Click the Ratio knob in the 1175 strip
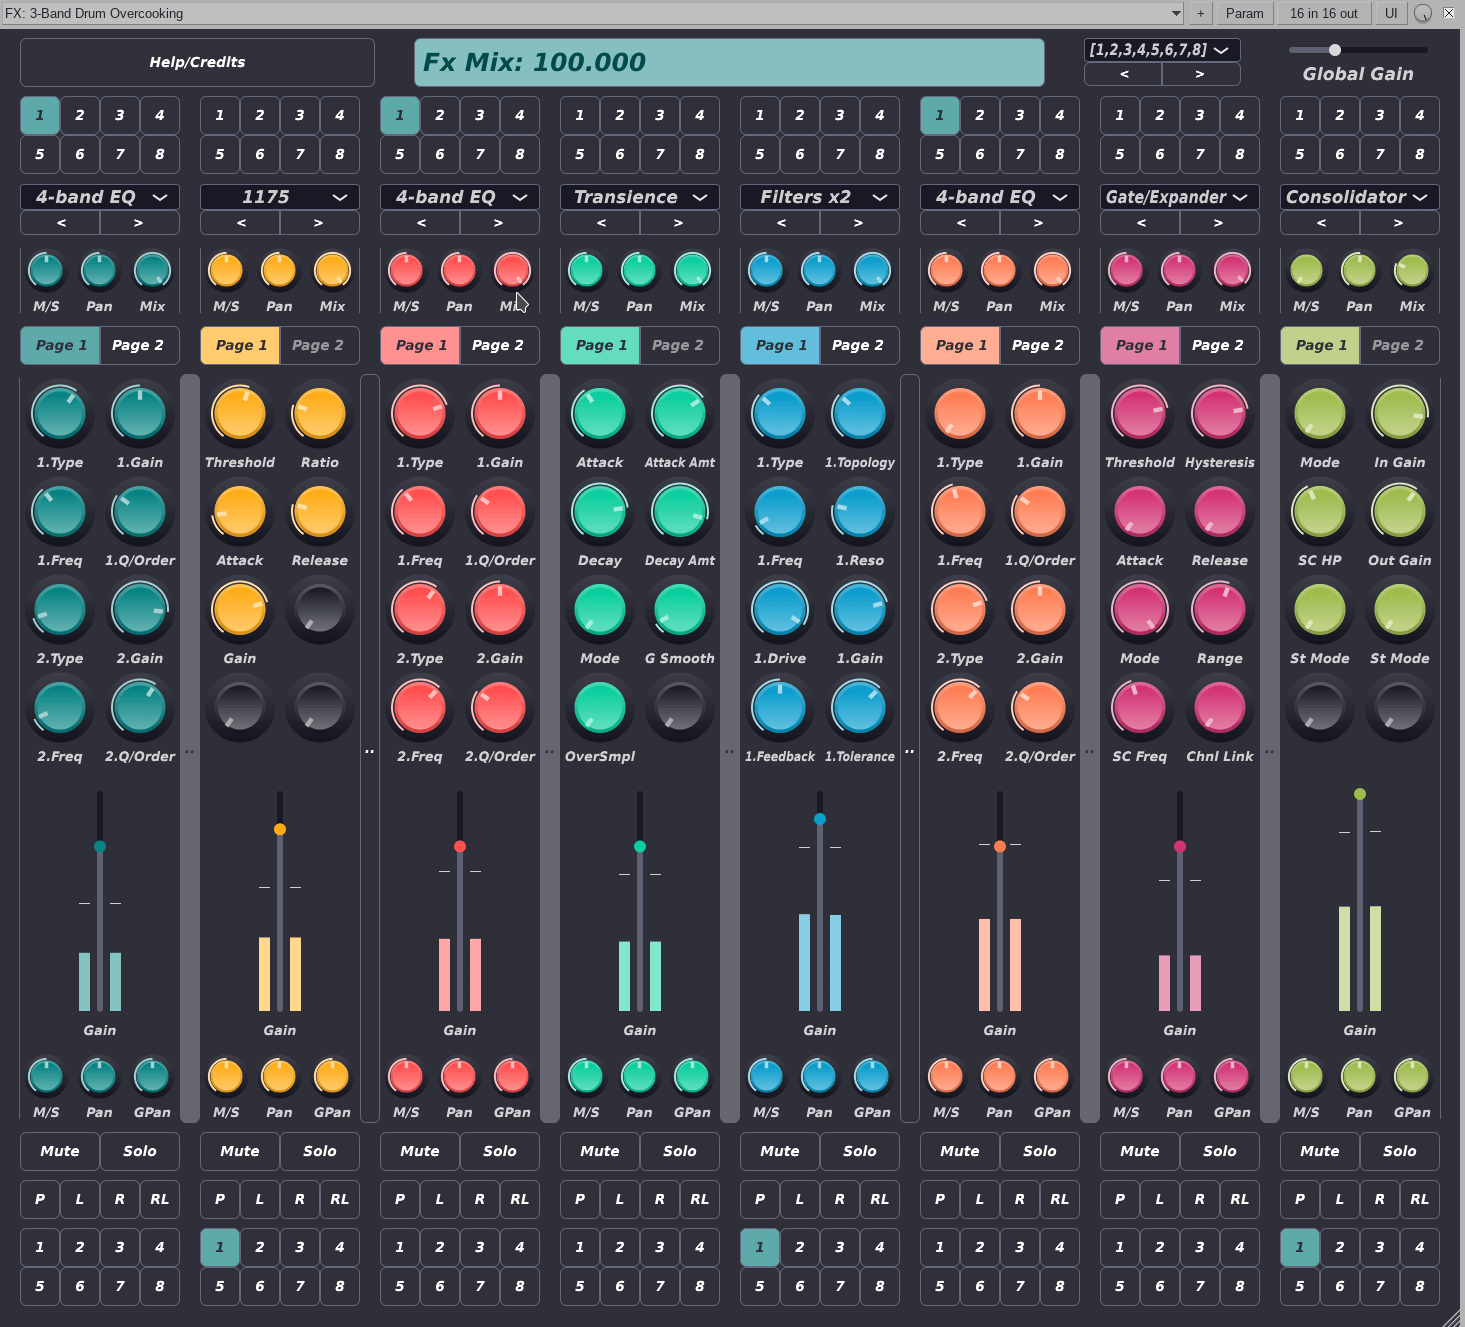This screenshot has width=1465, height=1327. pyautogui.click(x=319, y=414)
